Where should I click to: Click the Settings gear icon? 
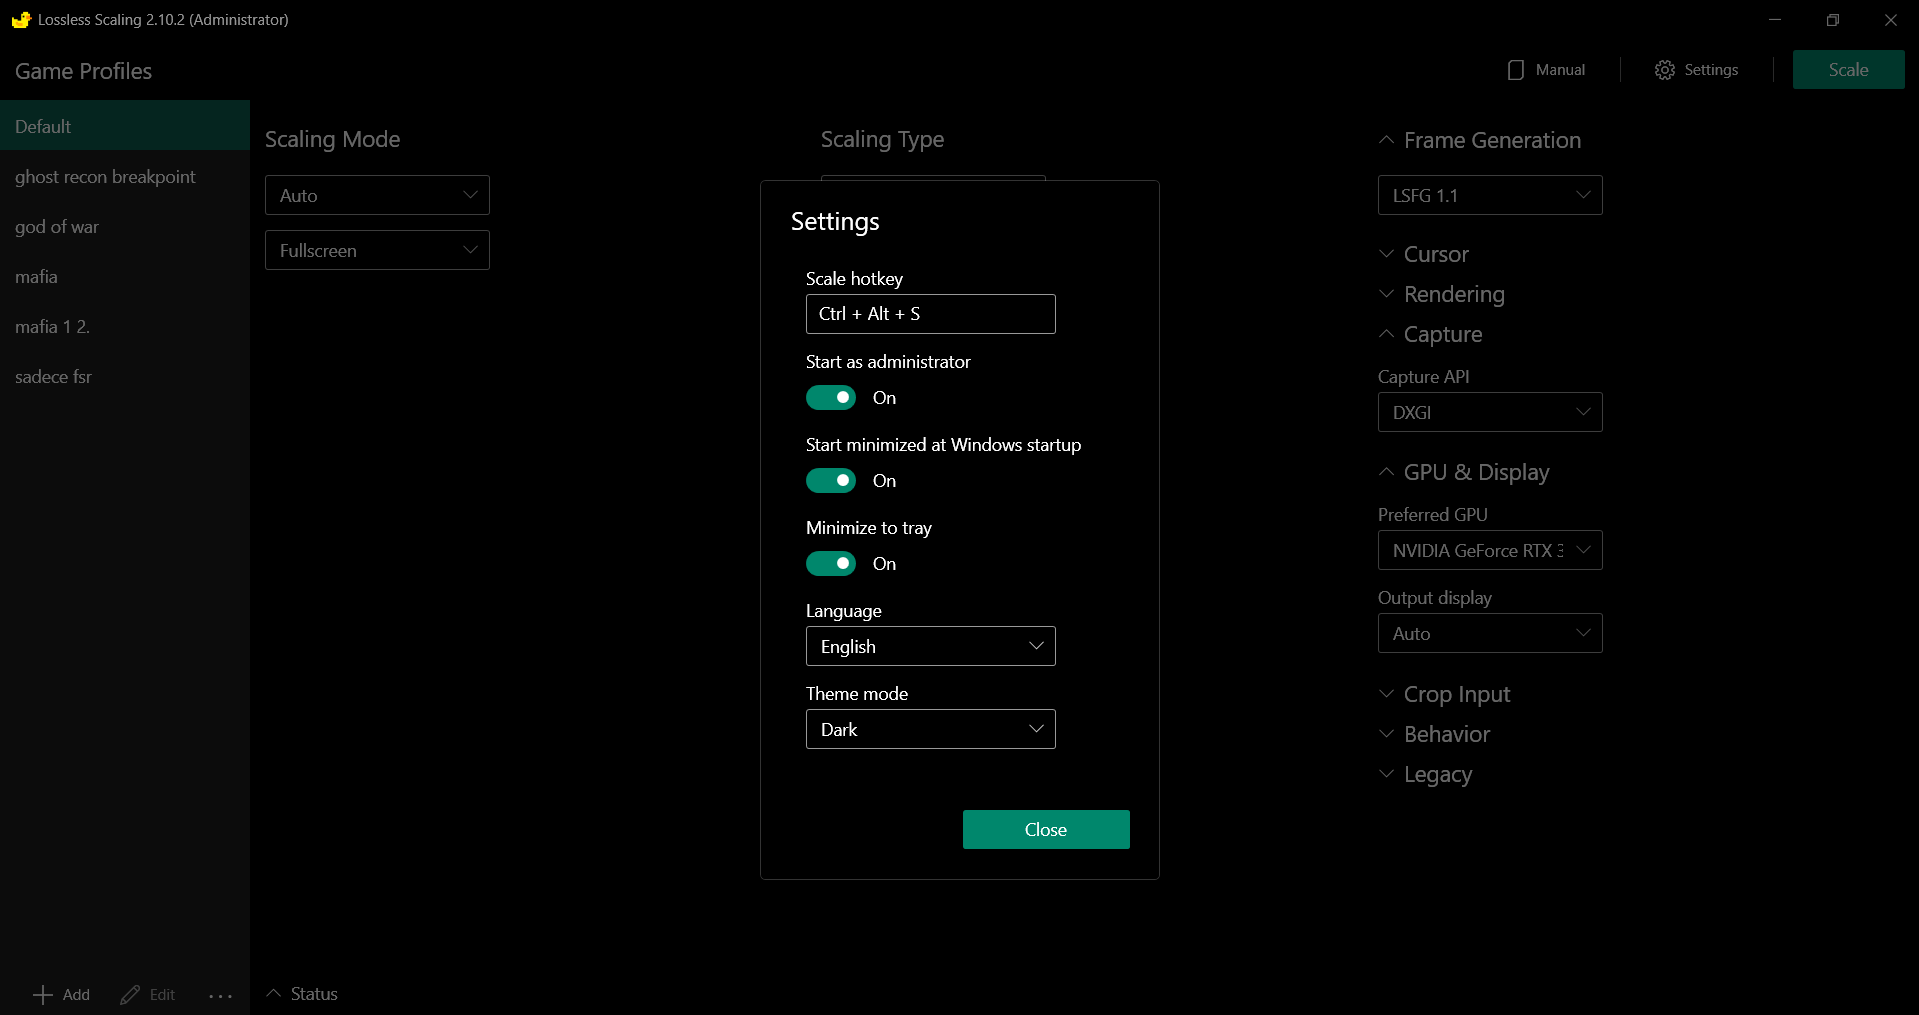1664,70
